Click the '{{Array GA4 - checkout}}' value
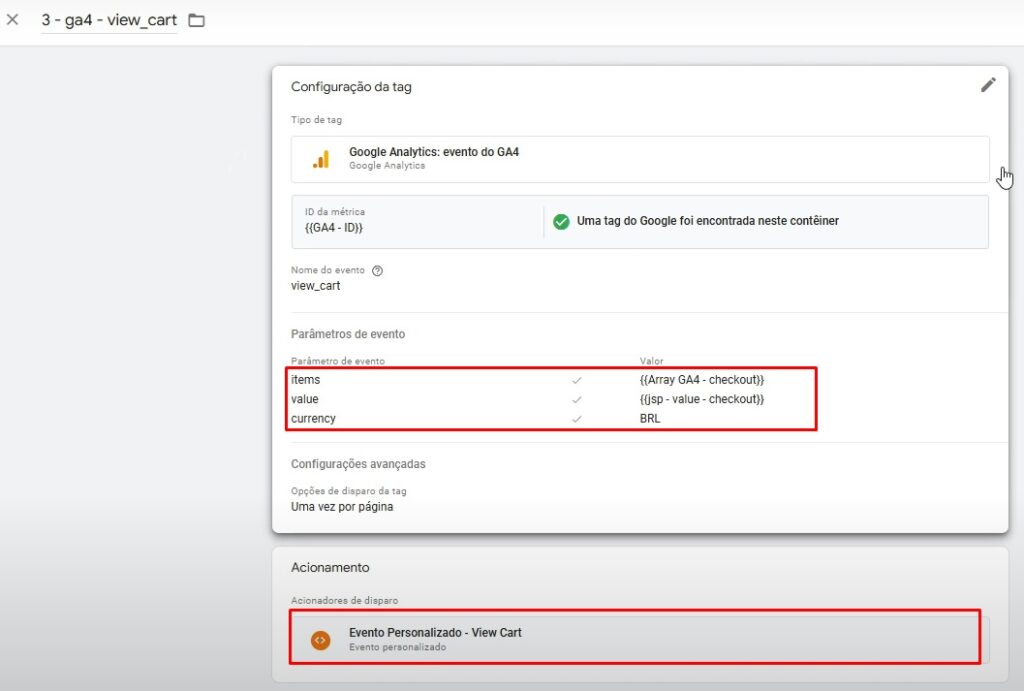This screenshot has height=691, width=1024. pos(702,379)
